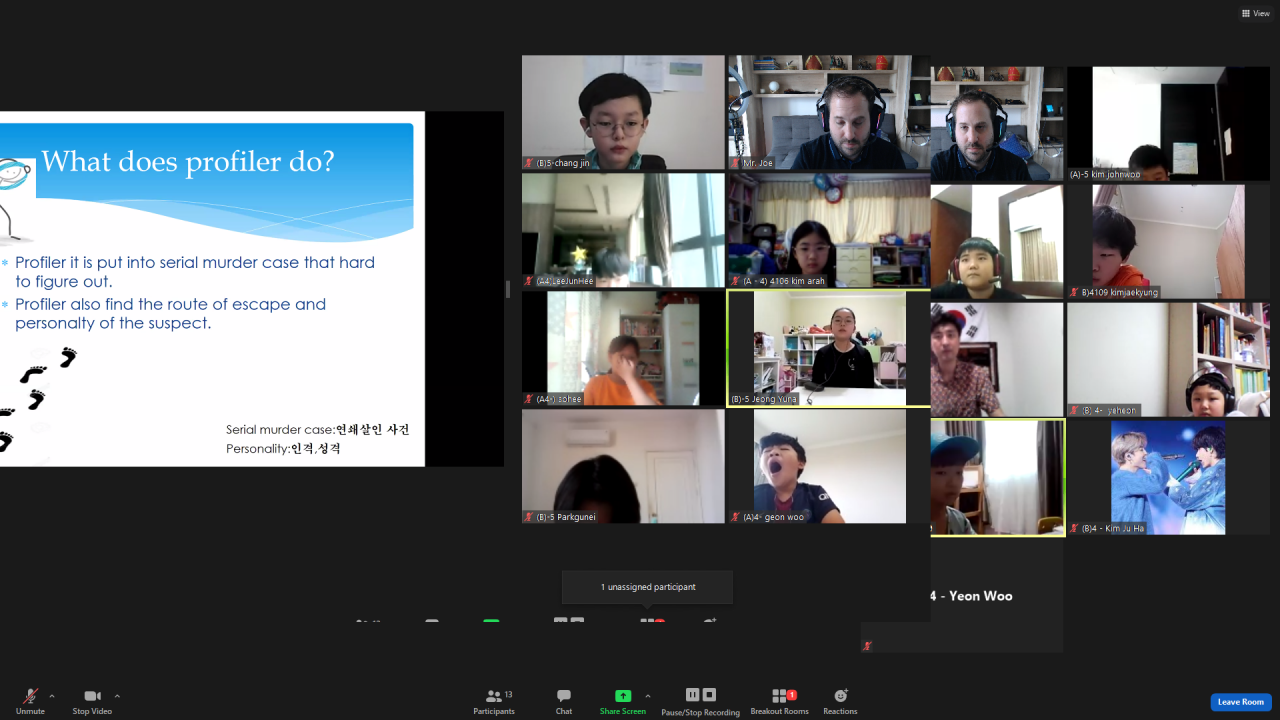Expand Share Screen options arrow
Image resolution: width=1280 pixels, height=720 pixels.
[648, 696]
